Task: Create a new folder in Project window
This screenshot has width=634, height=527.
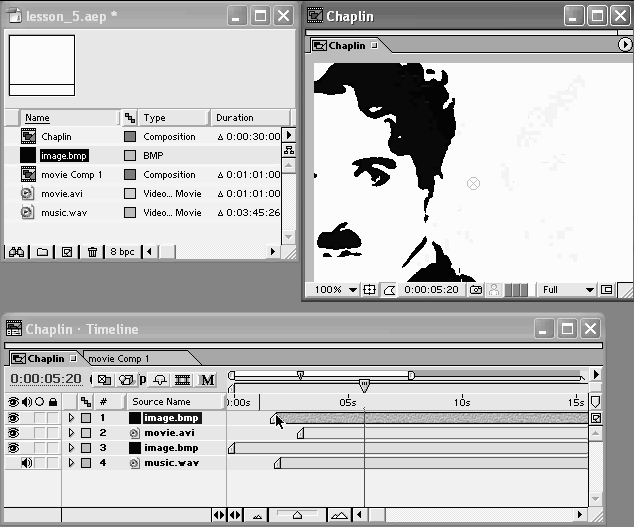Action: pos(42,252)
